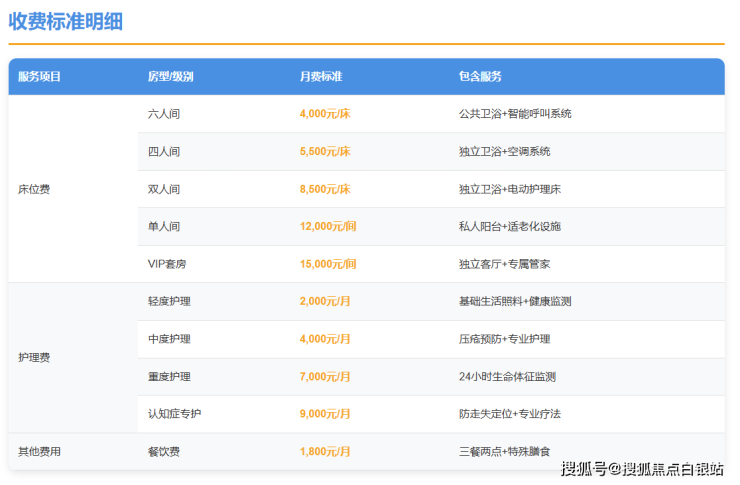The height and width of the screenshot is (485, 740).
Task: Click the 月费标准 column header
Action: (x=321, y=77)
